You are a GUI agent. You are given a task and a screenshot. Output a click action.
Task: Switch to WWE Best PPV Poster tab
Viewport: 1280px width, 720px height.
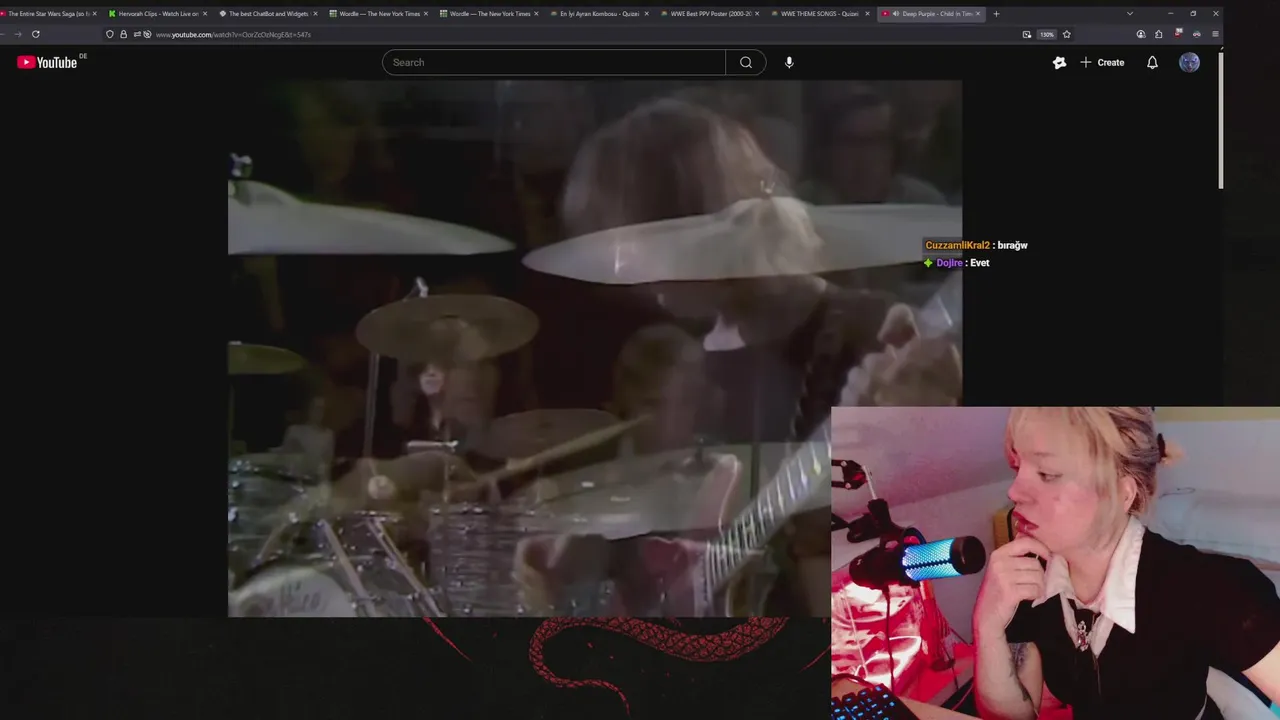tap(708, 14)
